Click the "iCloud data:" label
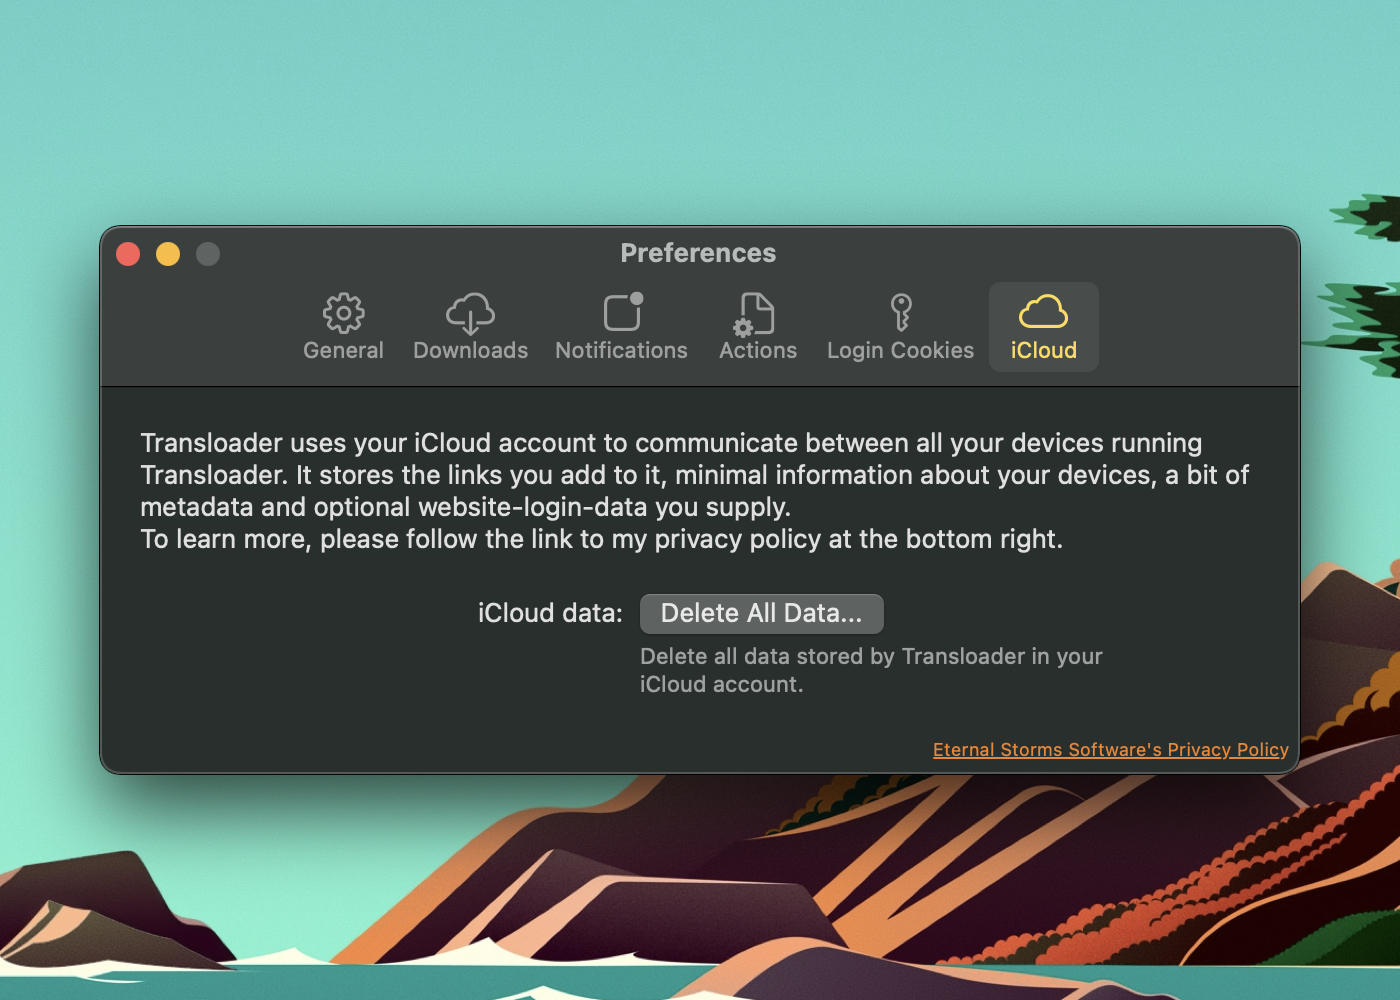 tap(550, 613)
